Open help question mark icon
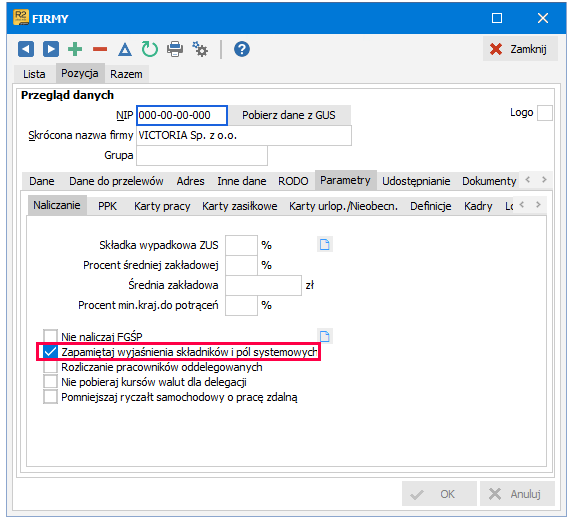Image resolution: width=575 pixels, height=521 pixels. [x=242, y=49]
